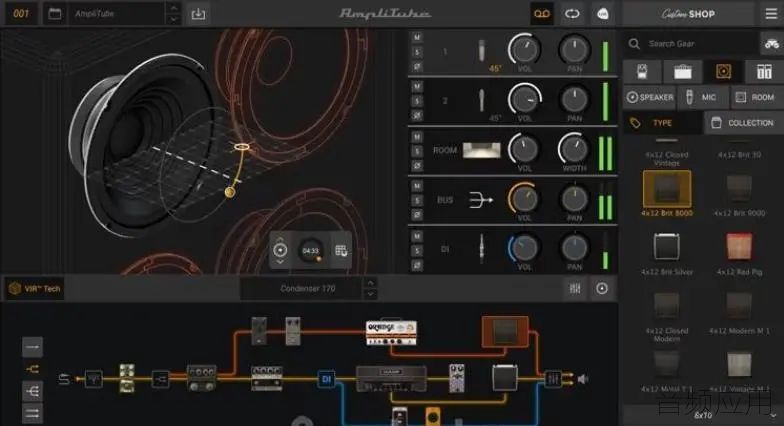Solo mixer channel 1 with S button
The image size is (784, 426).
tap(417, 52)
